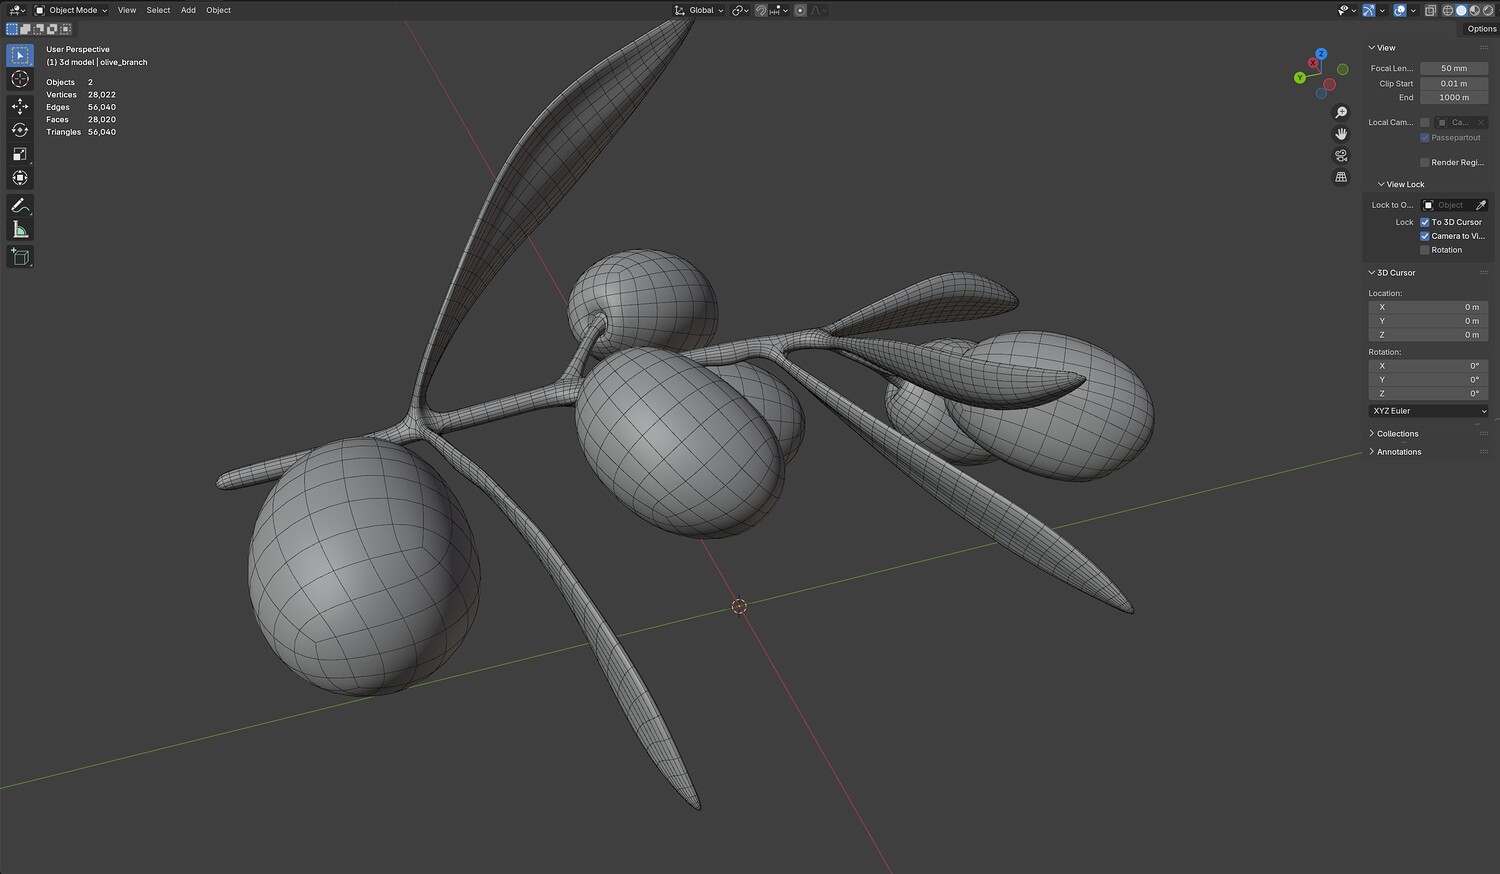Expand the Collections panel
The width and height of the screenshot is (1500, 874).
click(x=1397, y=434)
